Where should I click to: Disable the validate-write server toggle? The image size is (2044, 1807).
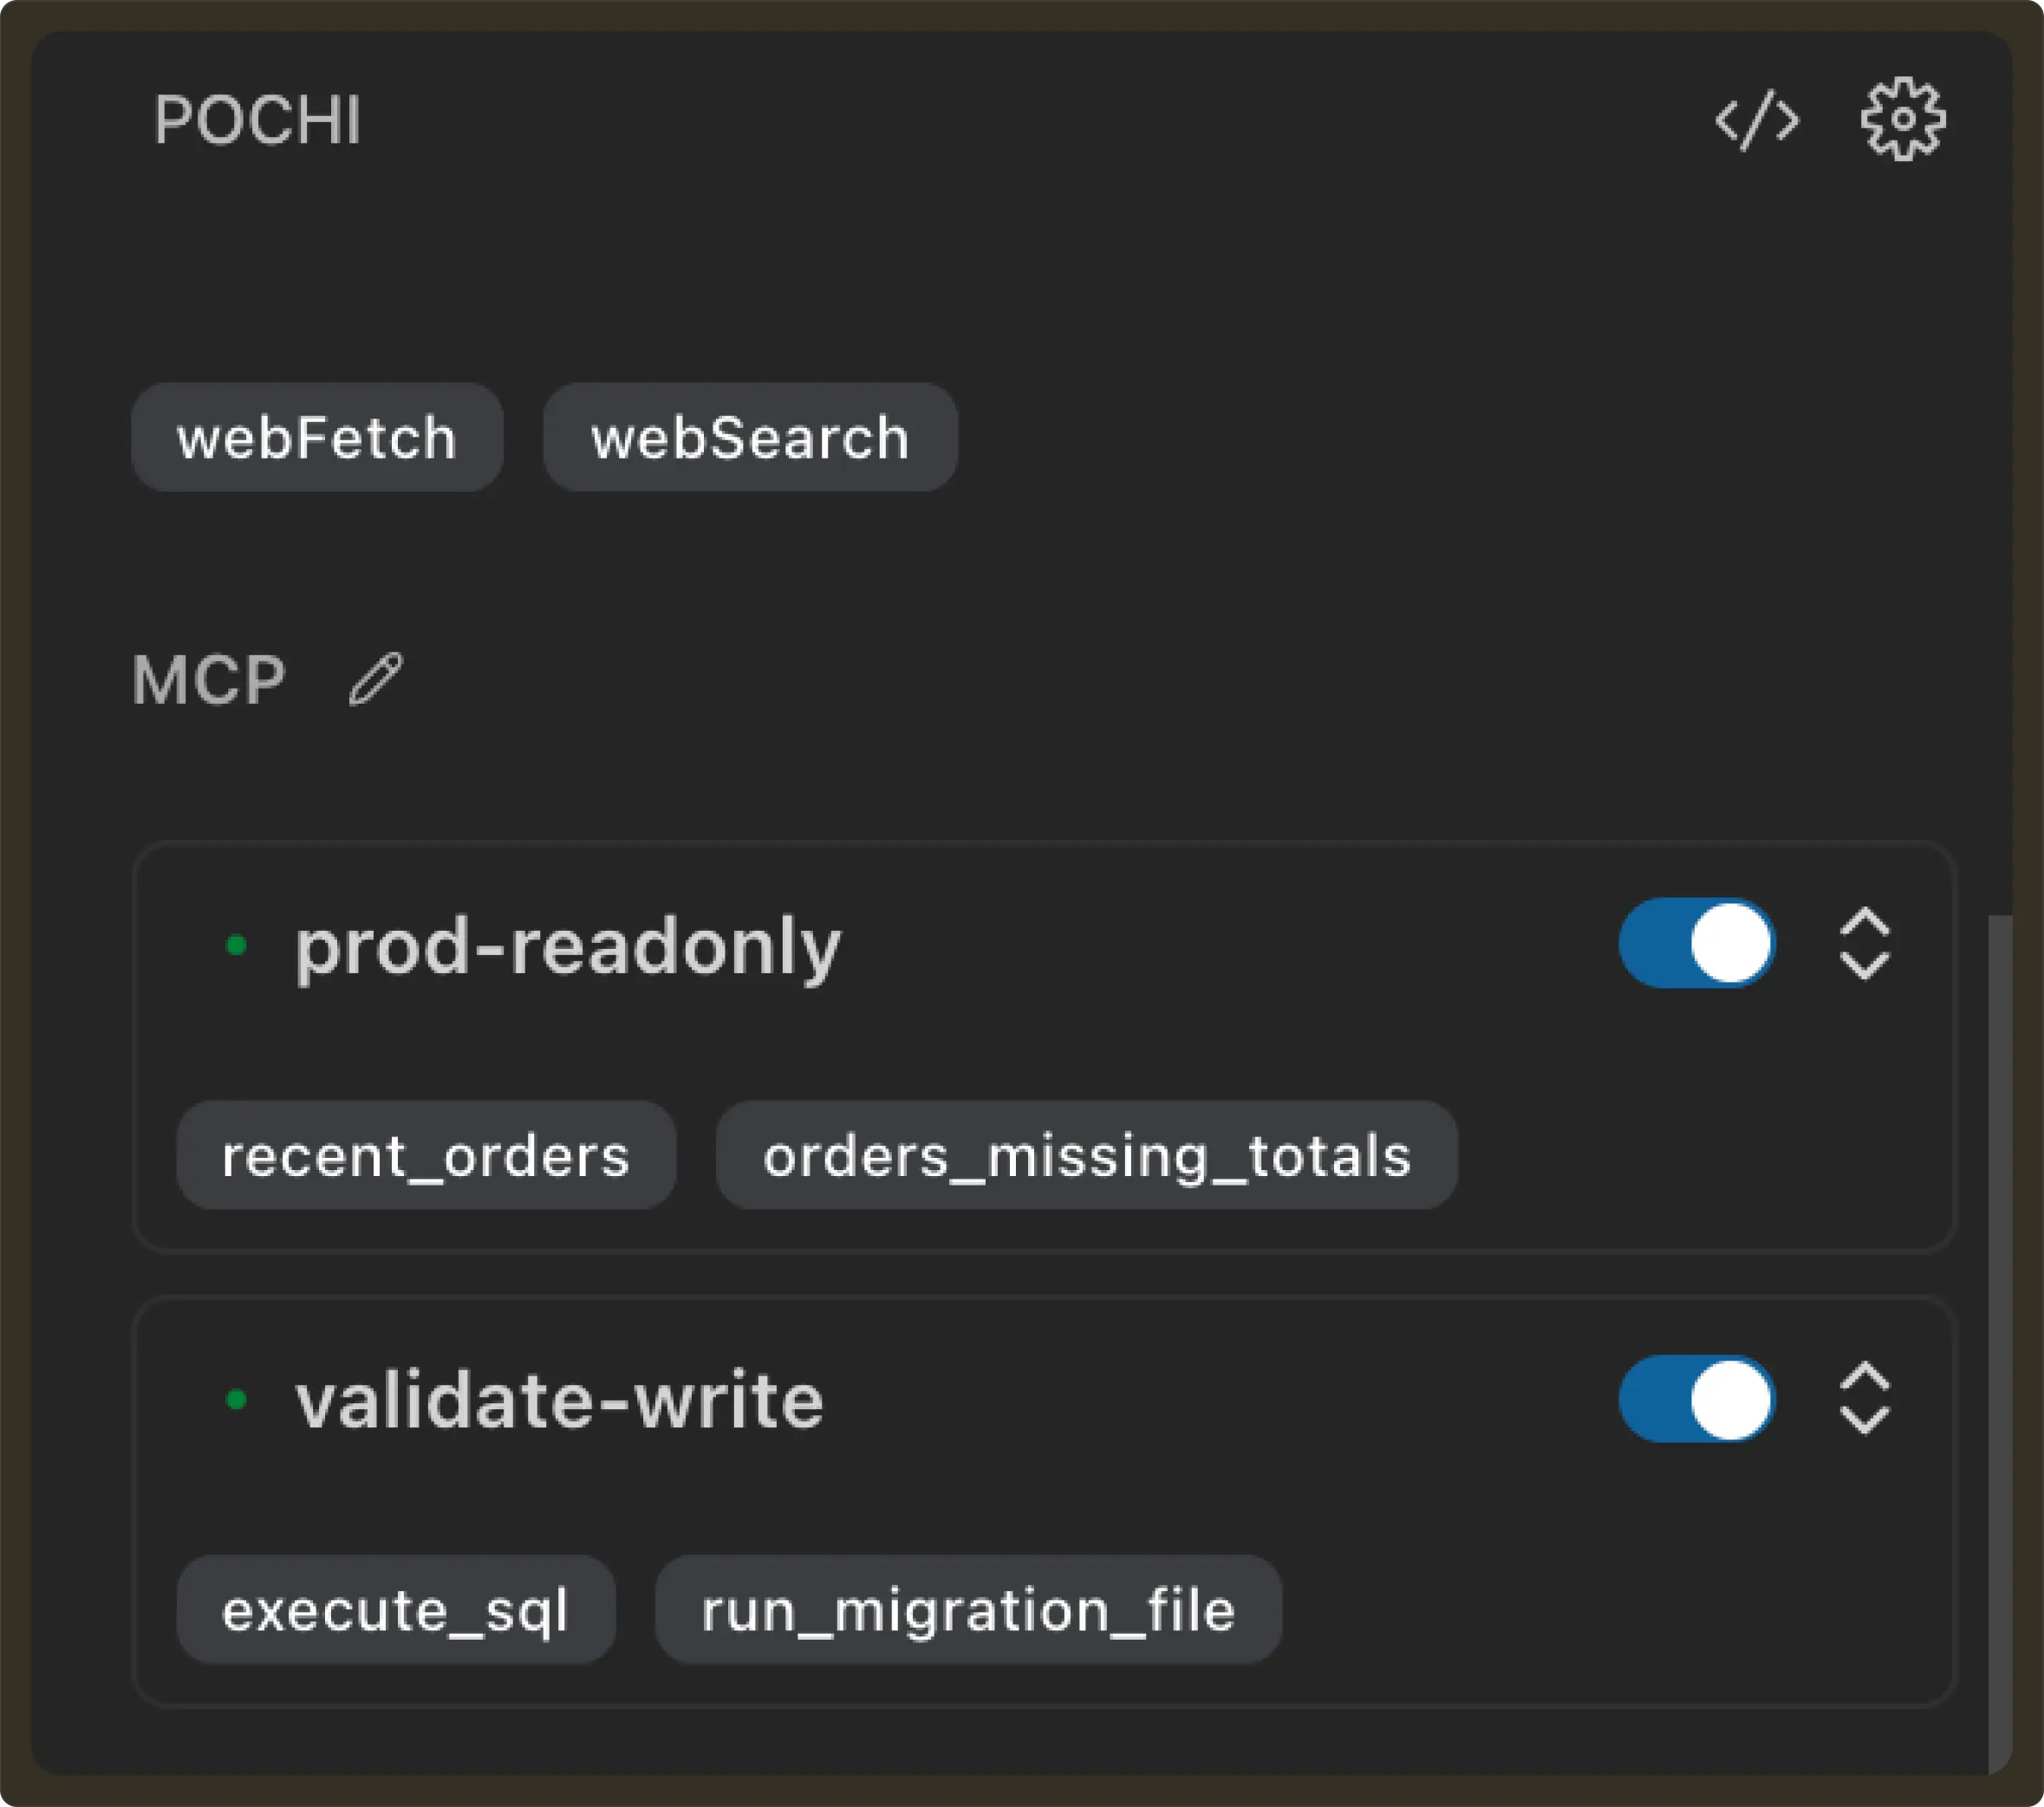pyautogui.click(x=1696, y=1399)
